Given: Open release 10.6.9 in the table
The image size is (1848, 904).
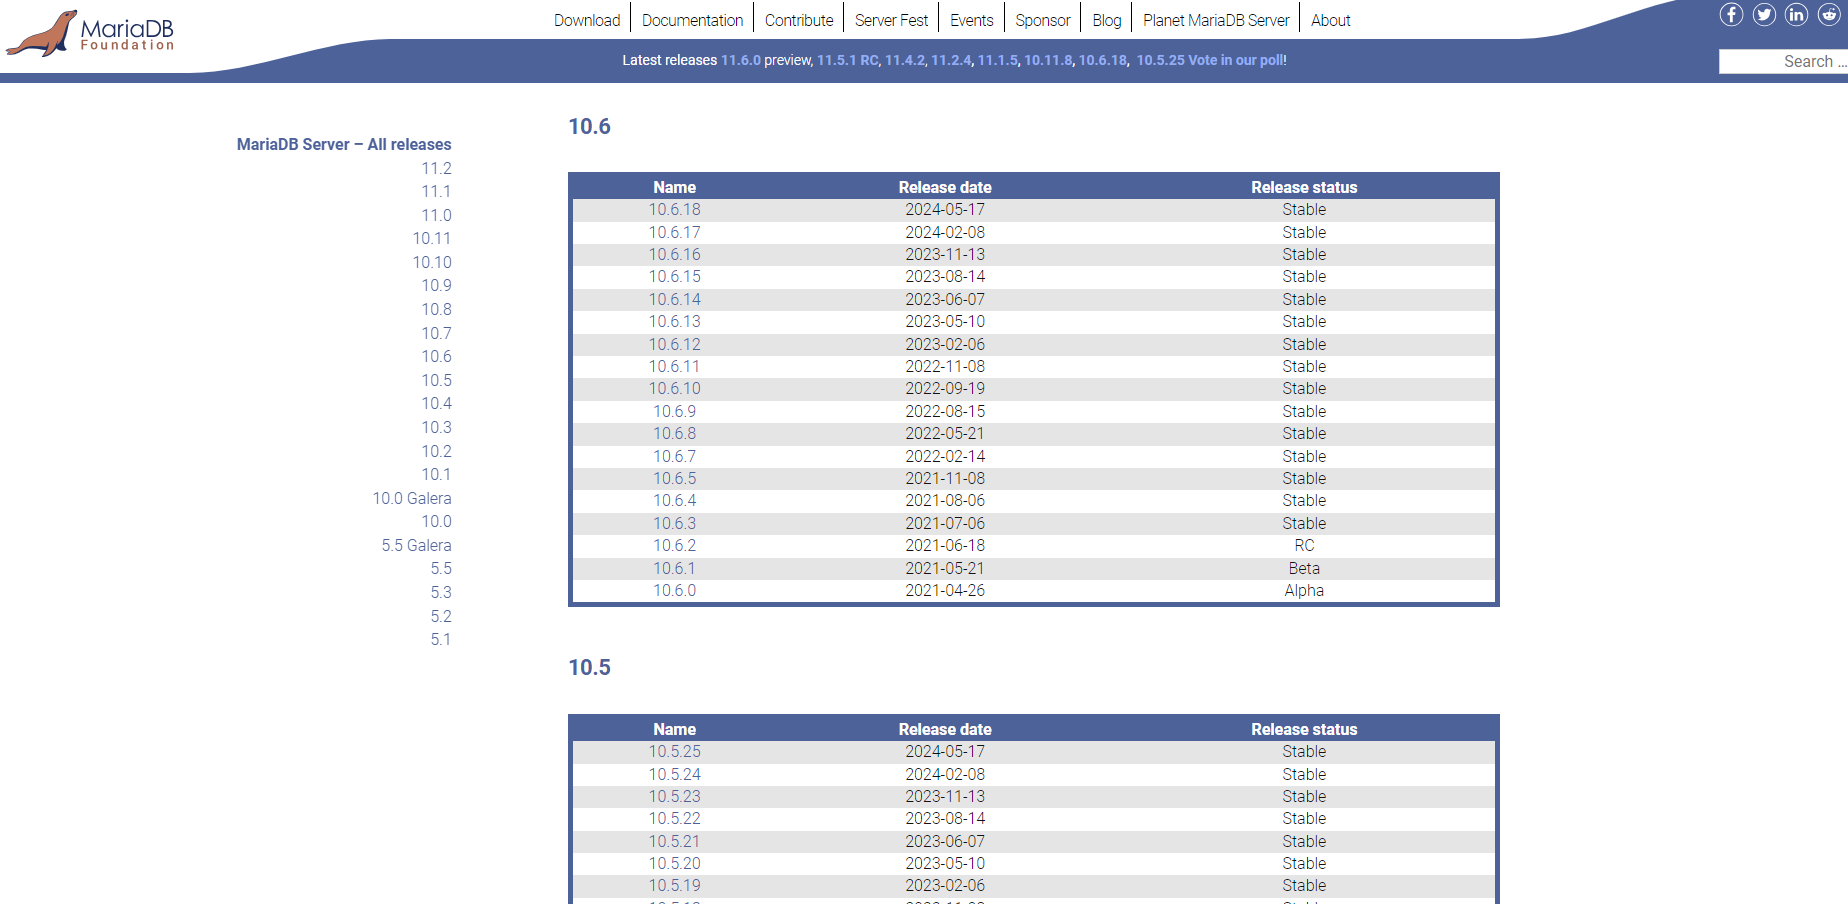Looking at the screenshot, I should click(675, 411).
